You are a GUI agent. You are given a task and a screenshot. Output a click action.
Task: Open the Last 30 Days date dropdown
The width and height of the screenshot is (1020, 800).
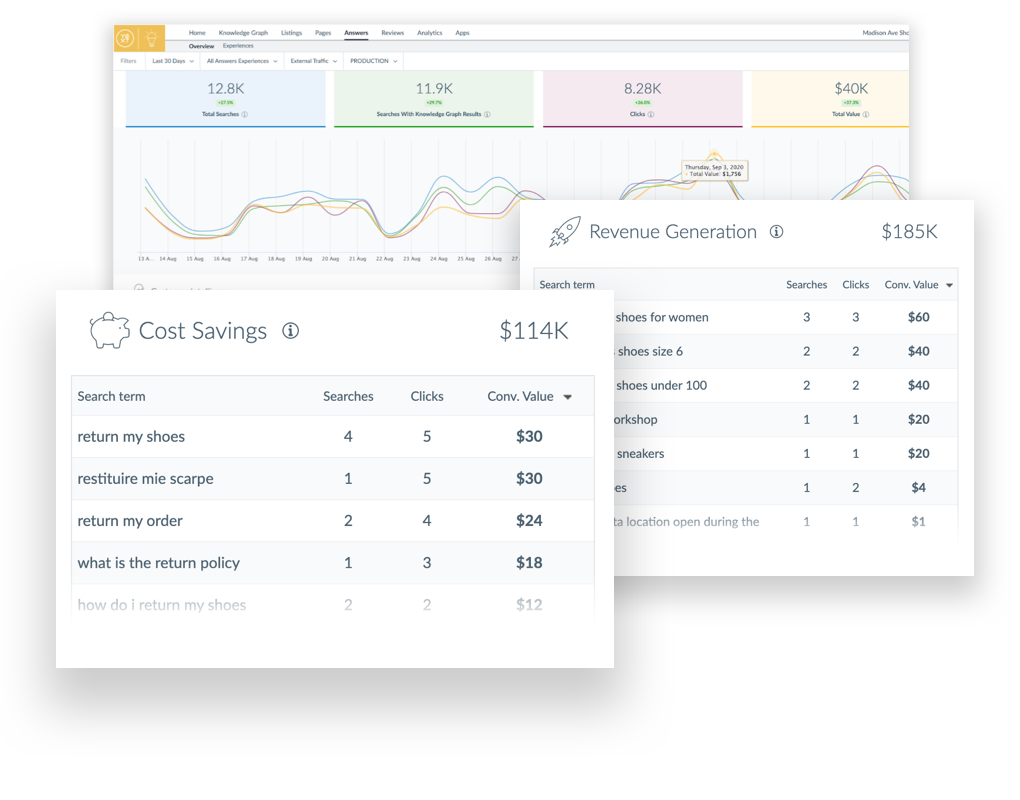171,61
